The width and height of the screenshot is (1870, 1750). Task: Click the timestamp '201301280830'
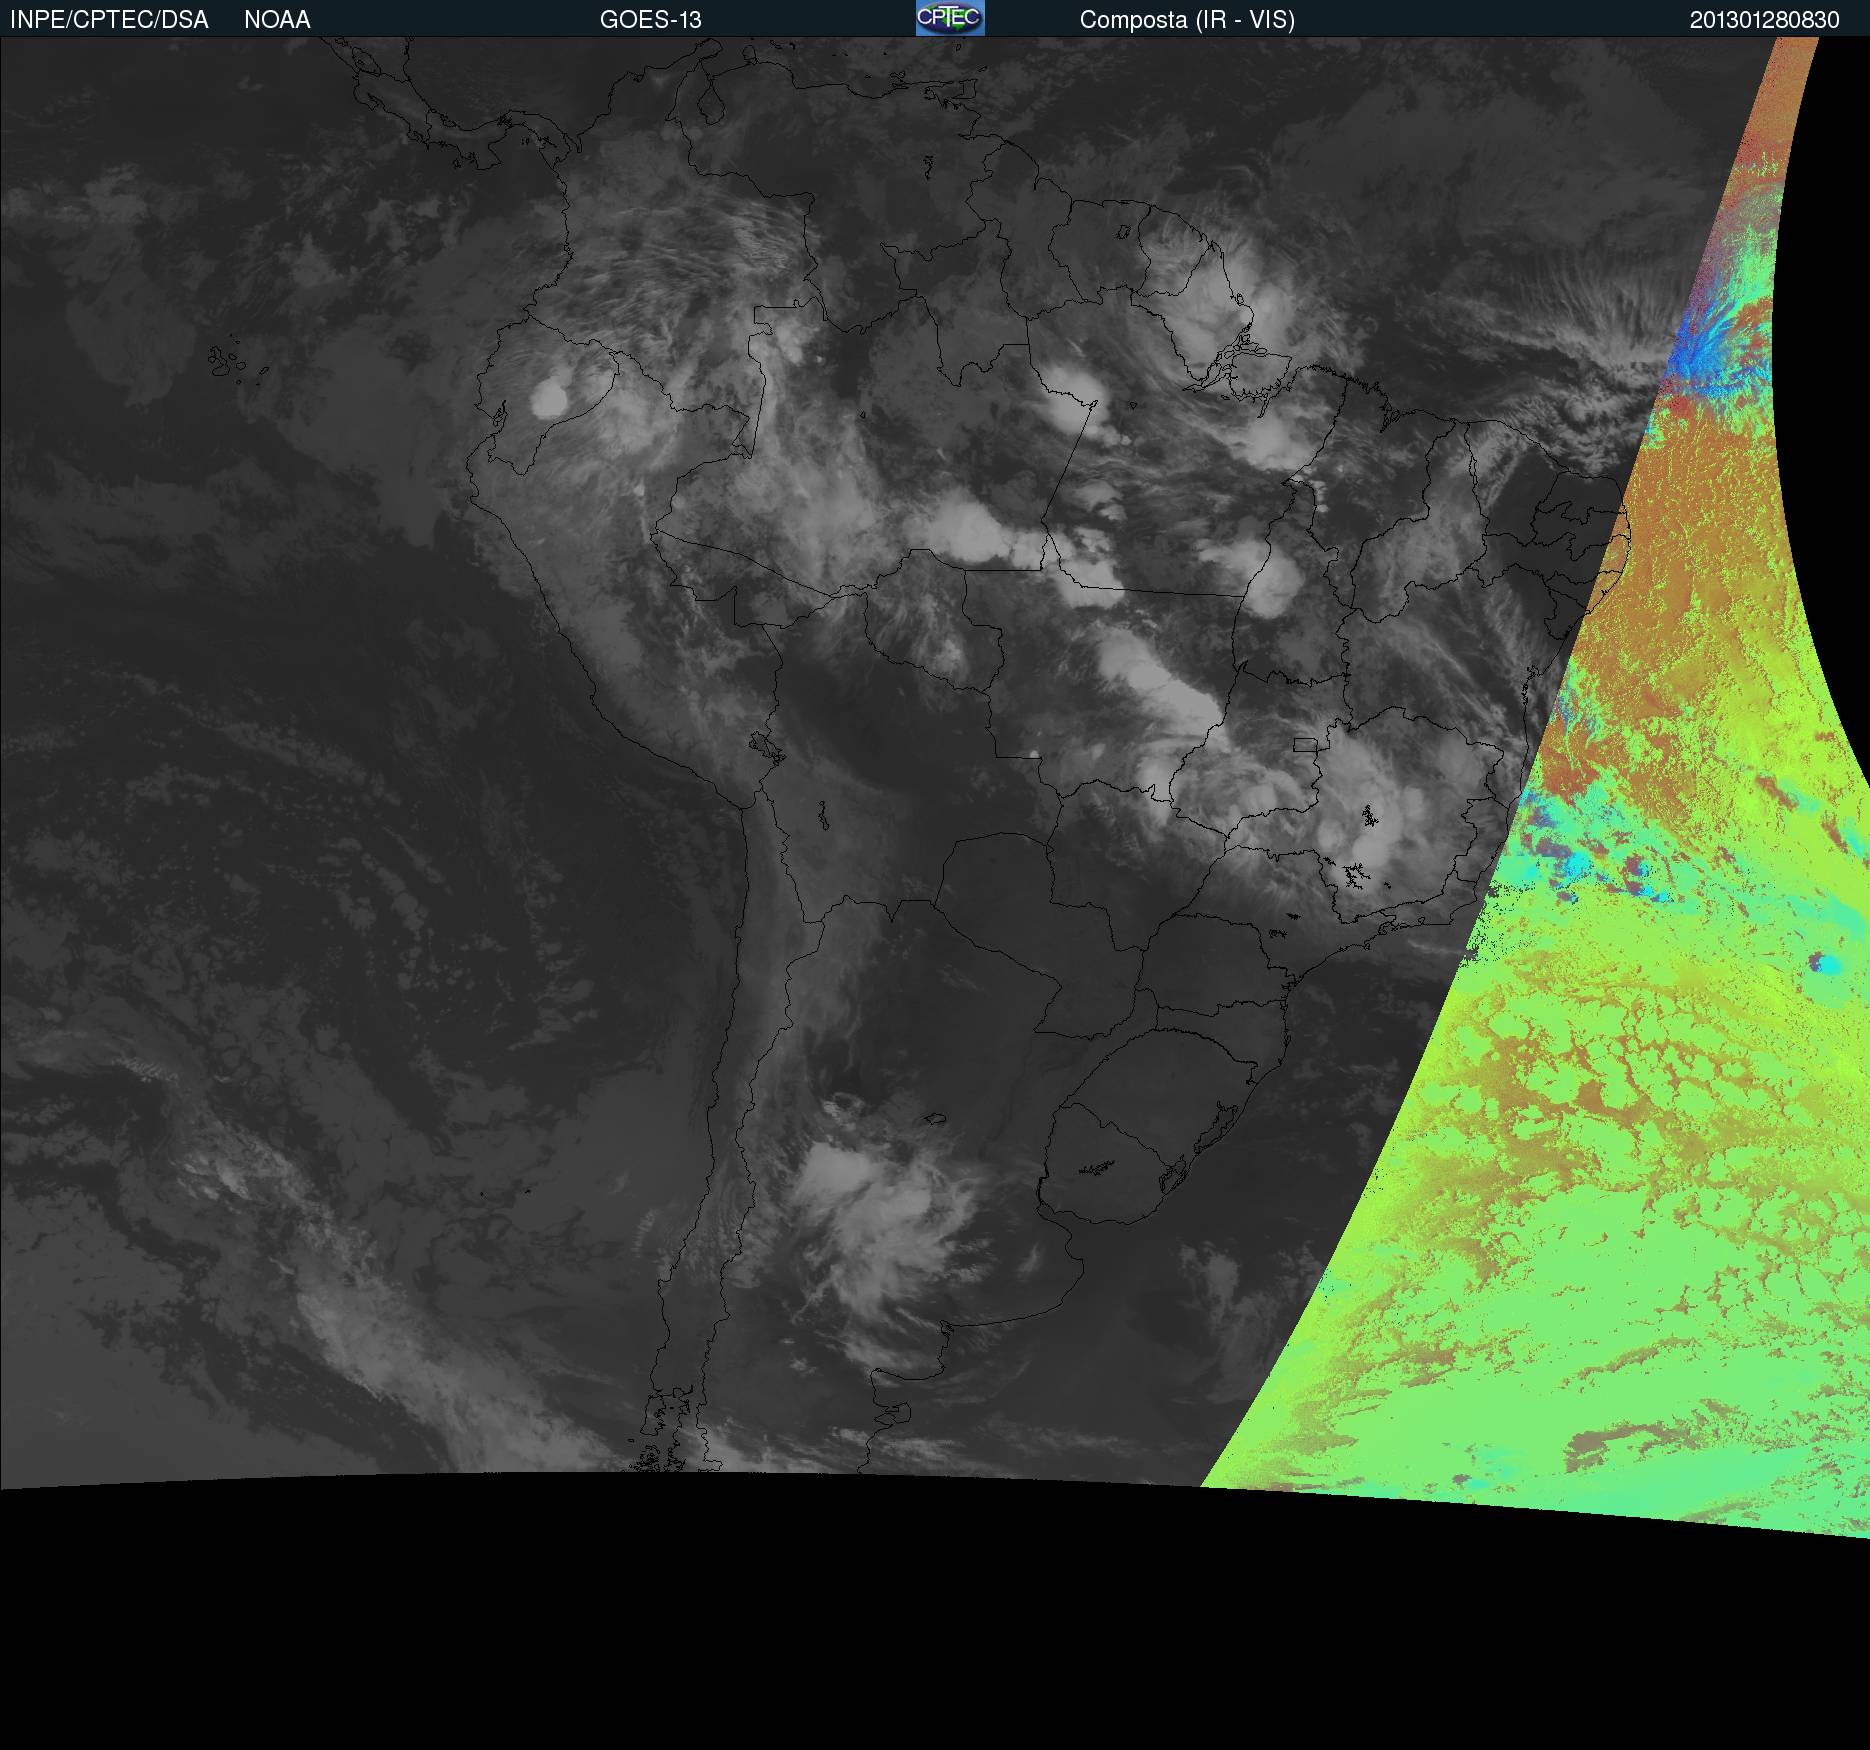(x=1765, y=20)
